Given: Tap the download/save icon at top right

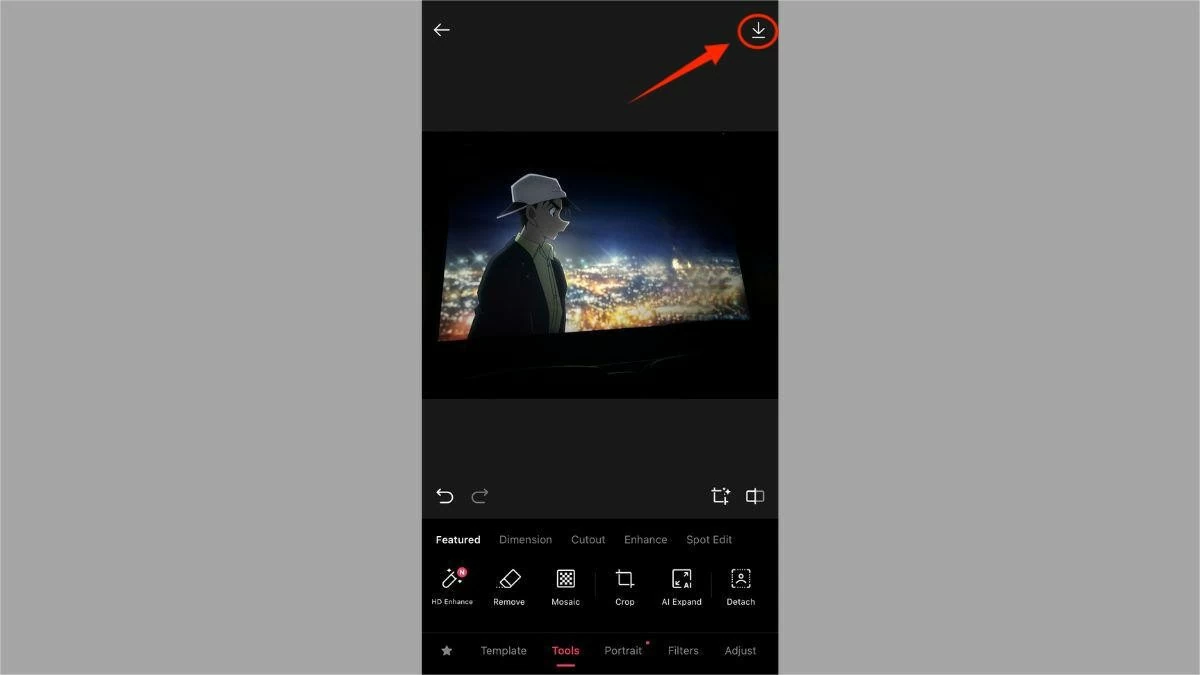Looking at the screenshot, I should (x=758, y=31).
